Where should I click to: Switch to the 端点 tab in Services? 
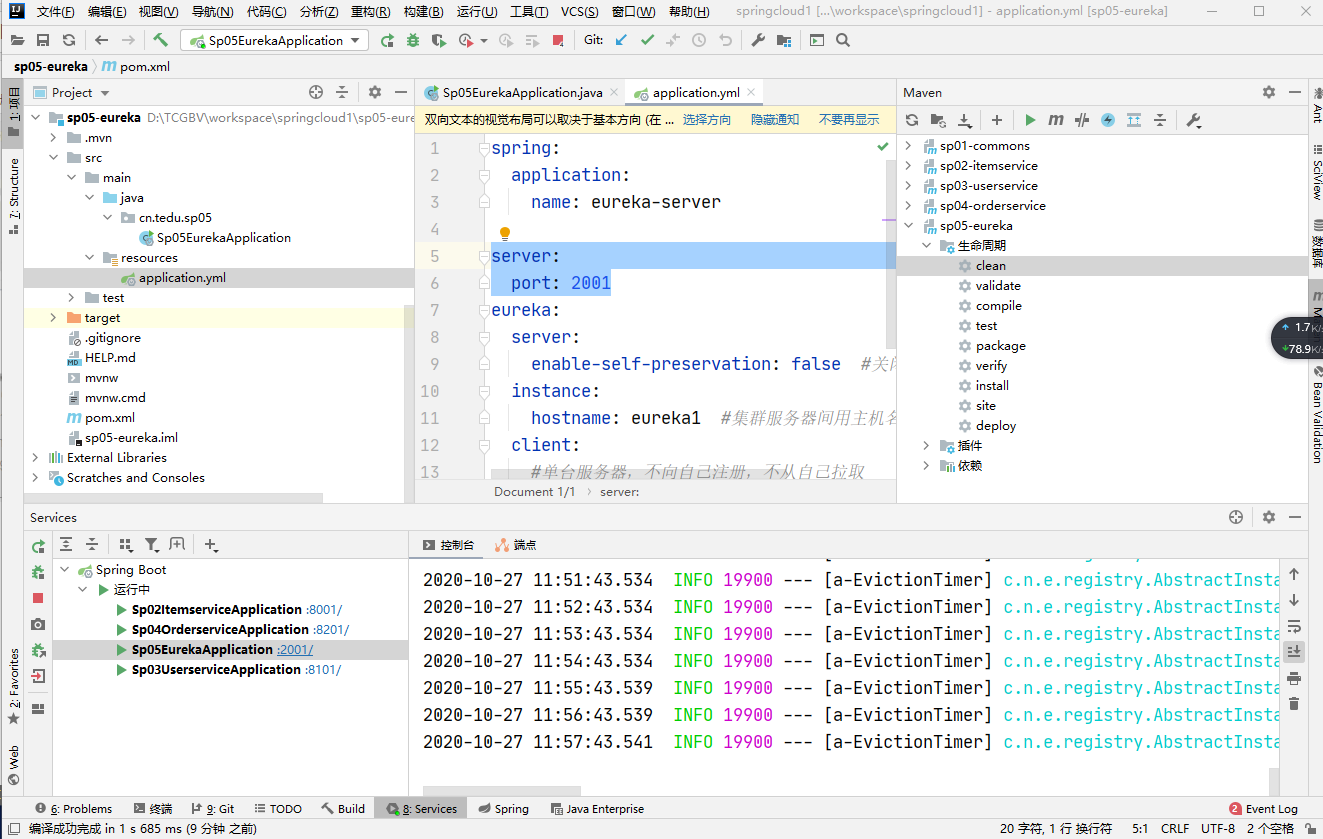524,545
